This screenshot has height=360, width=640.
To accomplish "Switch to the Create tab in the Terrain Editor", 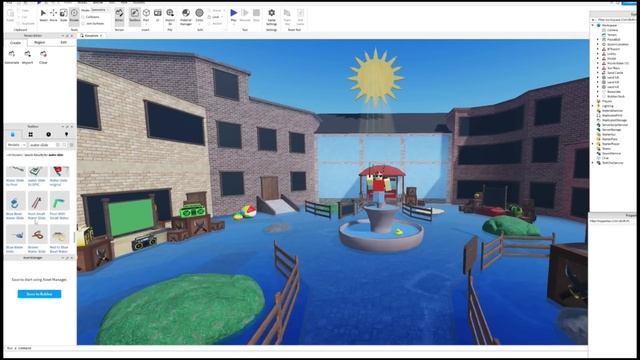I will coord(16,42).
